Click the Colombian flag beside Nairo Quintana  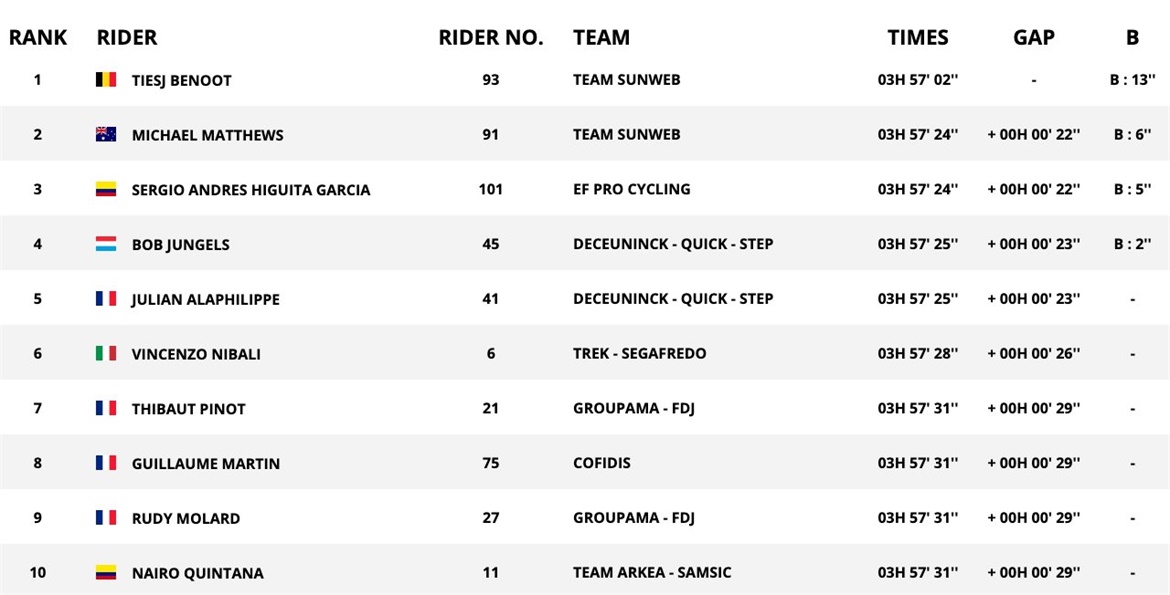click(106, 573)
